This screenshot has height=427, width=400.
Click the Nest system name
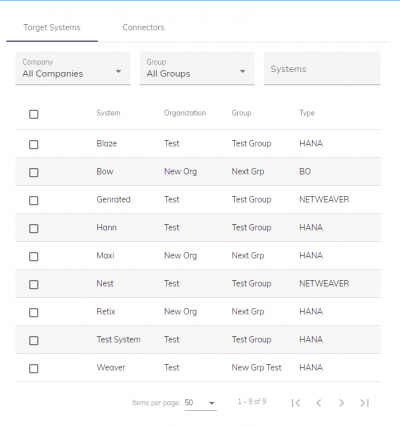105,283
